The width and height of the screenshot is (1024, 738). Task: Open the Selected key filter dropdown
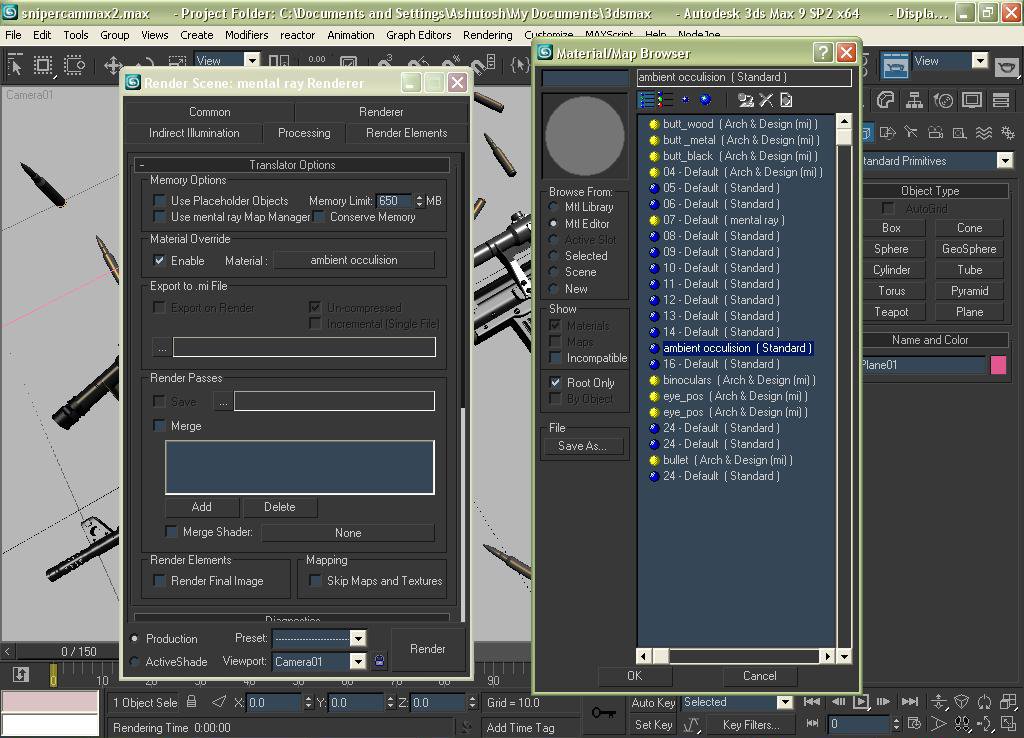pyautogui.click(x=784, y=702)
